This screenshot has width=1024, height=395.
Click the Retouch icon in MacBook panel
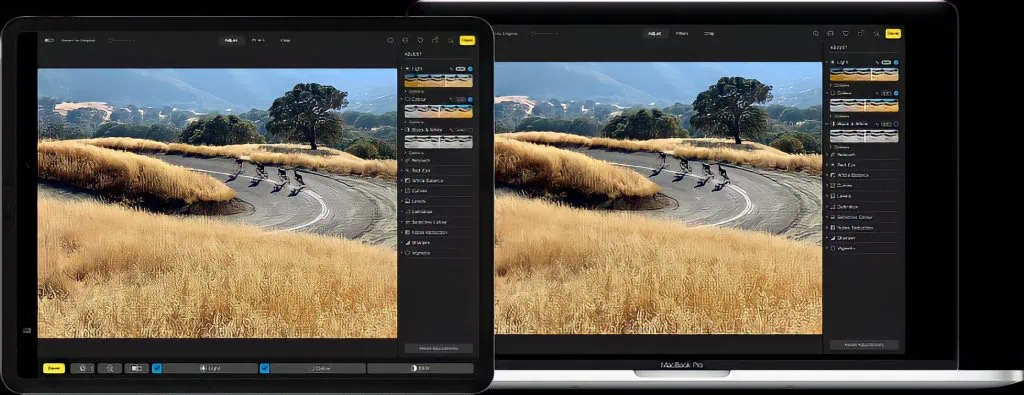tap(832, 155)
